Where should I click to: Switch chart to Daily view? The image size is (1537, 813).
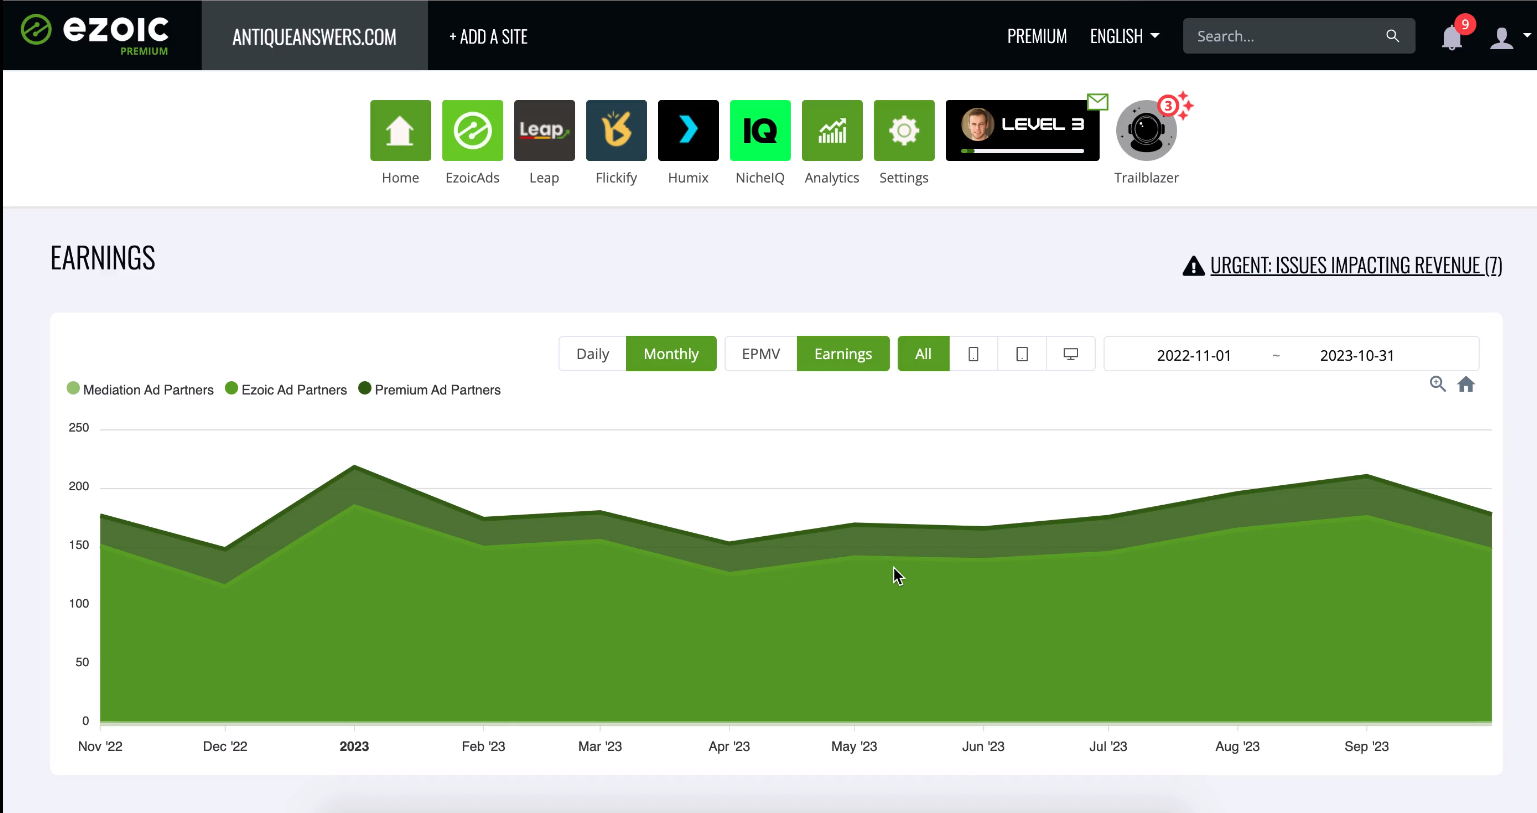tap(592, 354)
